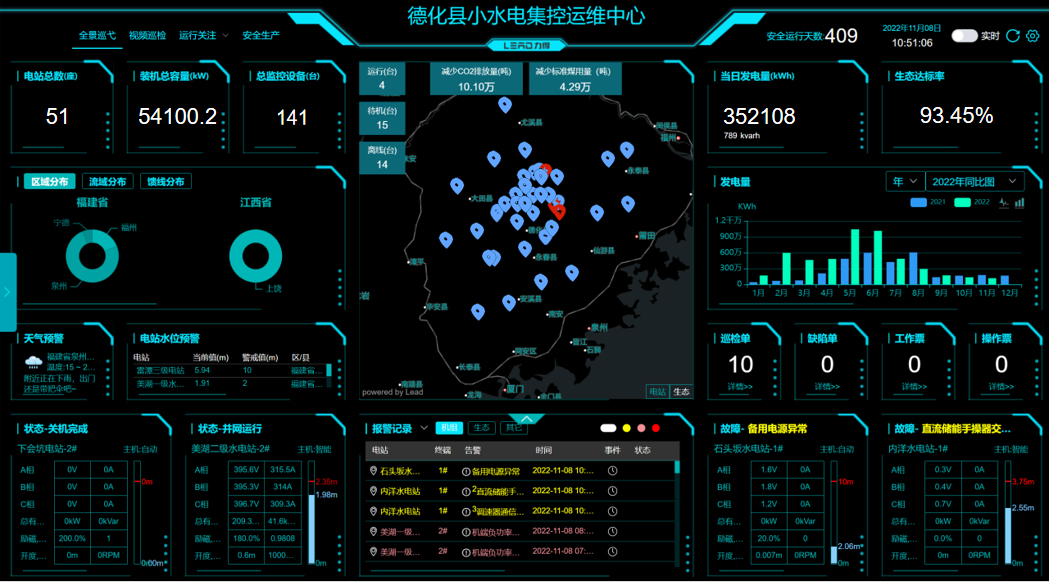1049x582 pixels.
Task: Open settings via the gear icon
Action: click(1033, 36)
